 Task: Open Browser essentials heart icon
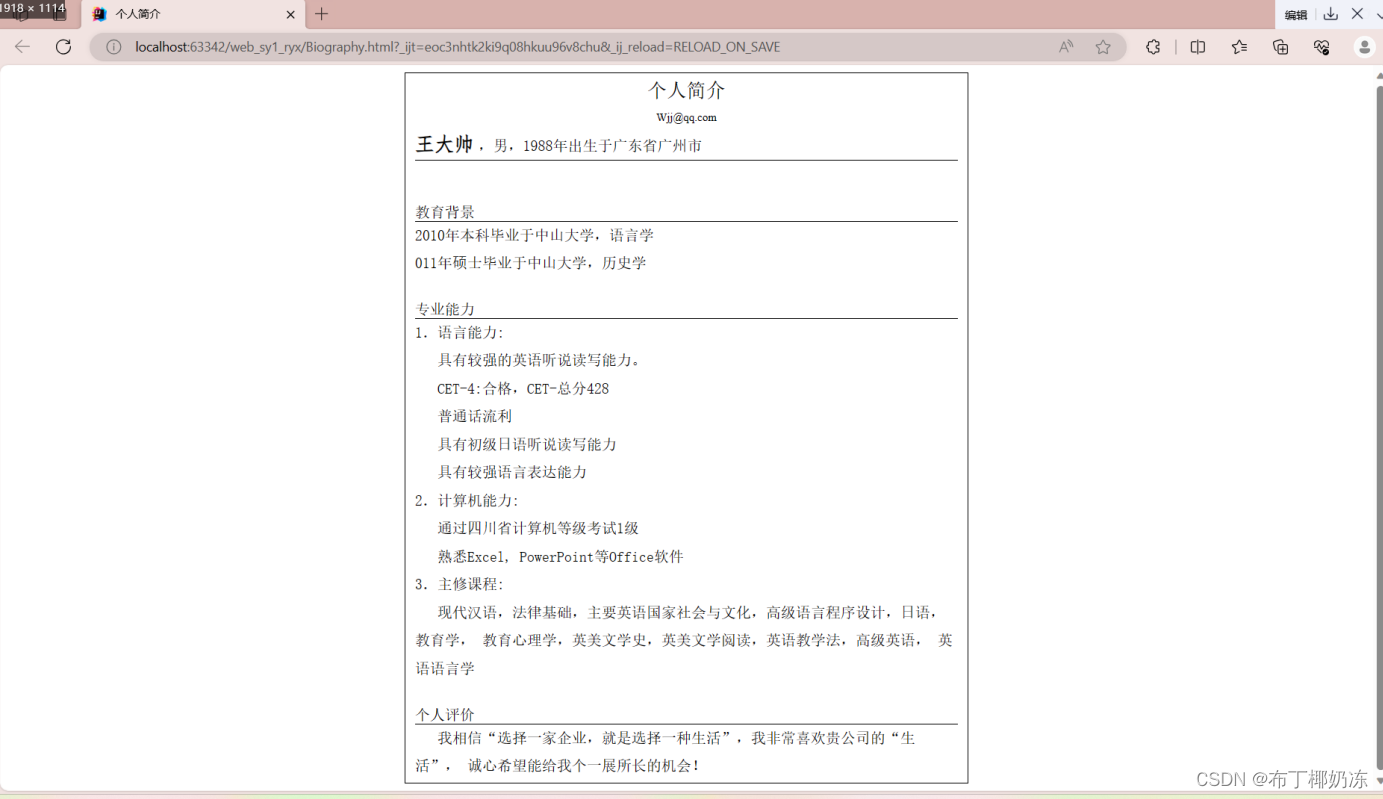point(1321,47)
